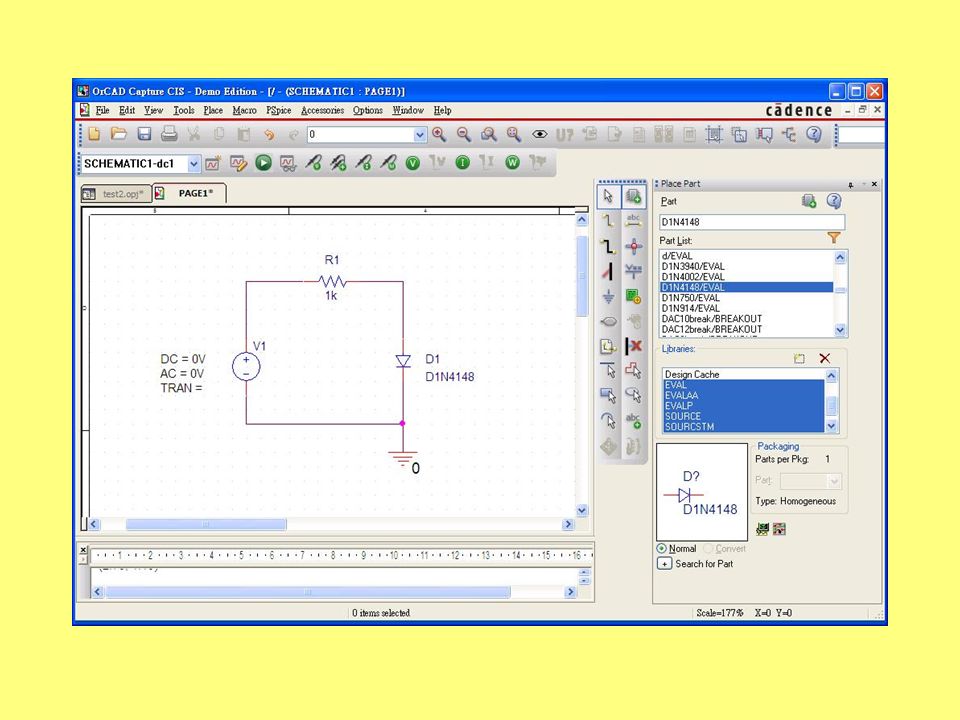Open the zoom value dropdown showing 0
Viewport: 960px width, 720px height.
(x=419, y=135)
